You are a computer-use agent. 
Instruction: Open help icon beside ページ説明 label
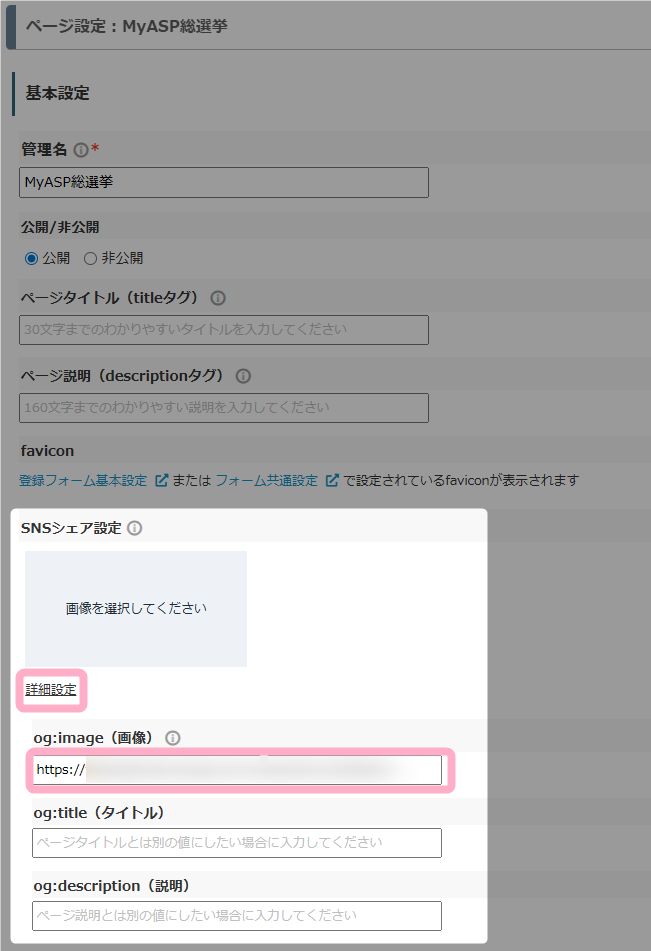243,376
